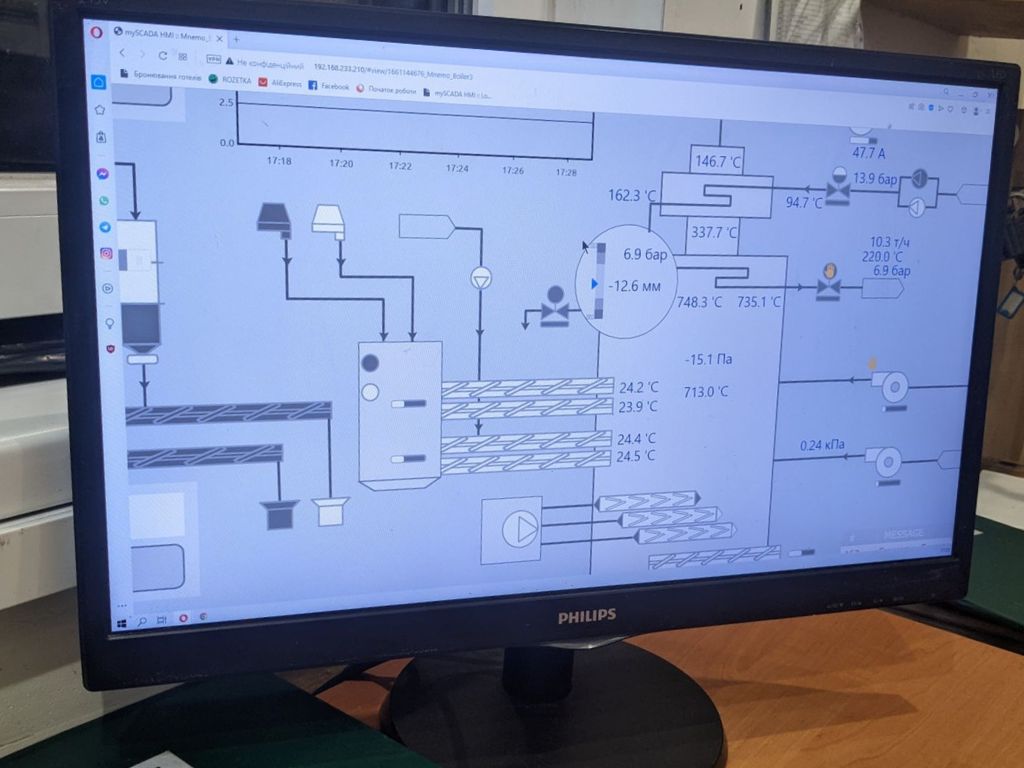Select the fan icon near the 0.24 кПа reading
The height and width of the screenshot is (768, 1024).
[x=888, y=461]
